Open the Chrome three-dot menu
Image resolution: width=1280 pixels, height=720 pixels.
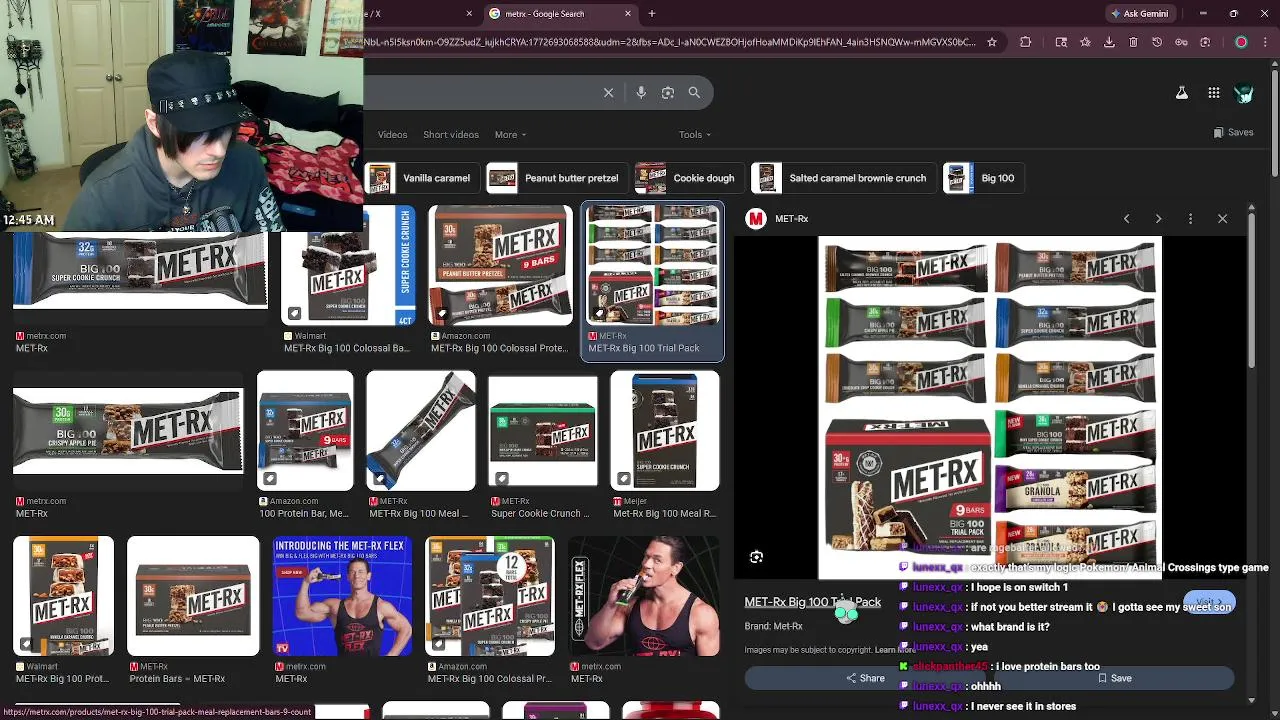click(x=1266, y=42)
